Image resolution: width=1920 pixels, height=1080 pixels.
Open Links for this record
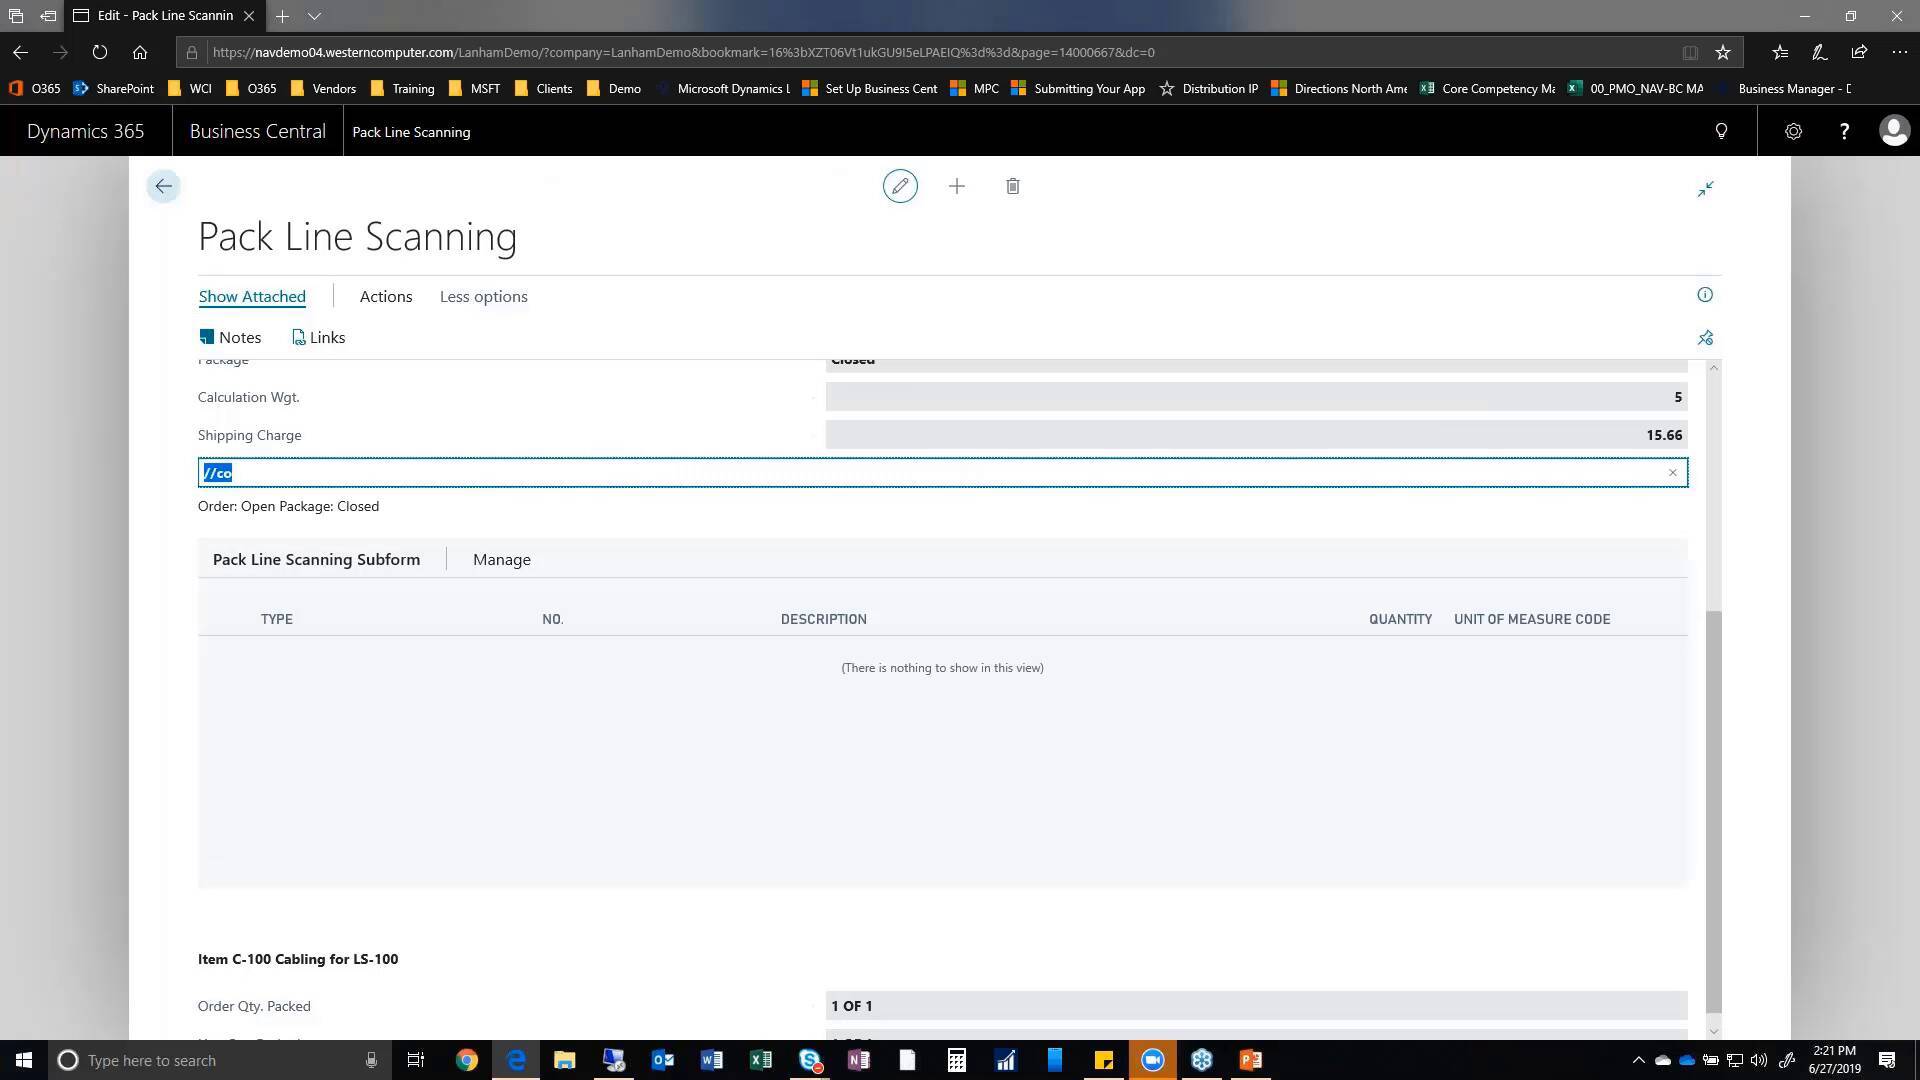[318, 337]
